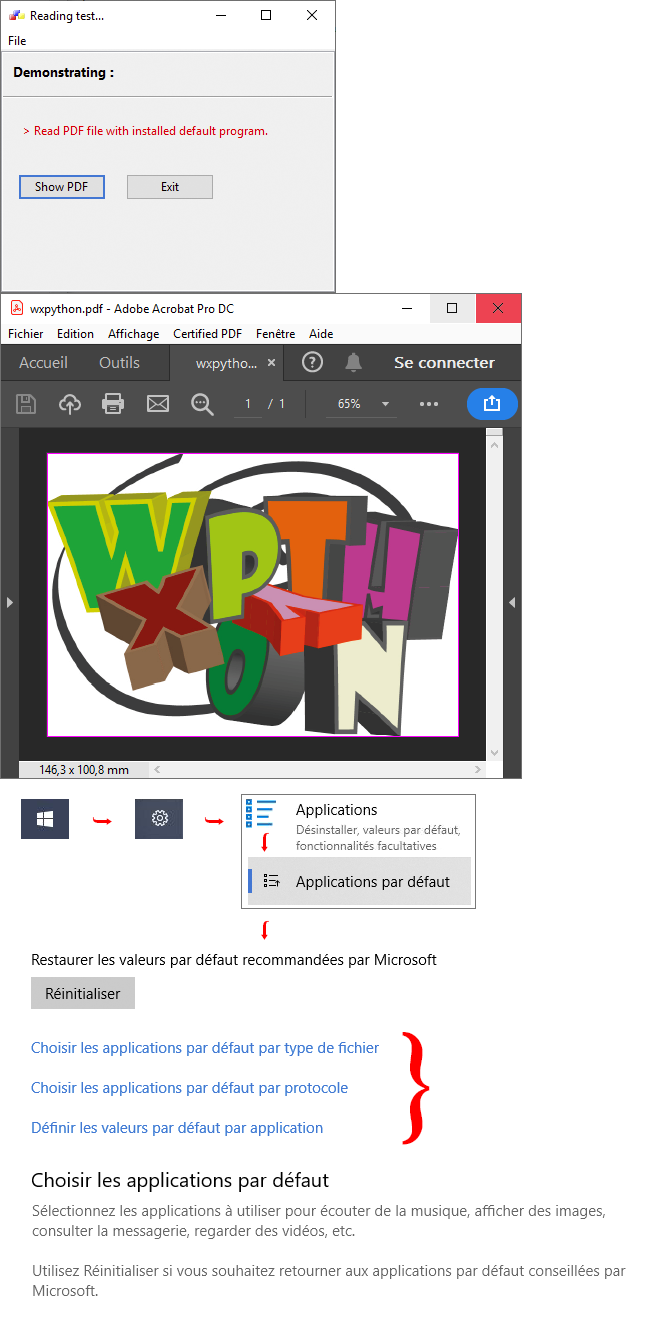Image resolution: width=650 pixels, height=1318 pixels.
Task: Open the three-dots more tools menu
Action: pyautogui.click(x=429, y=404)
